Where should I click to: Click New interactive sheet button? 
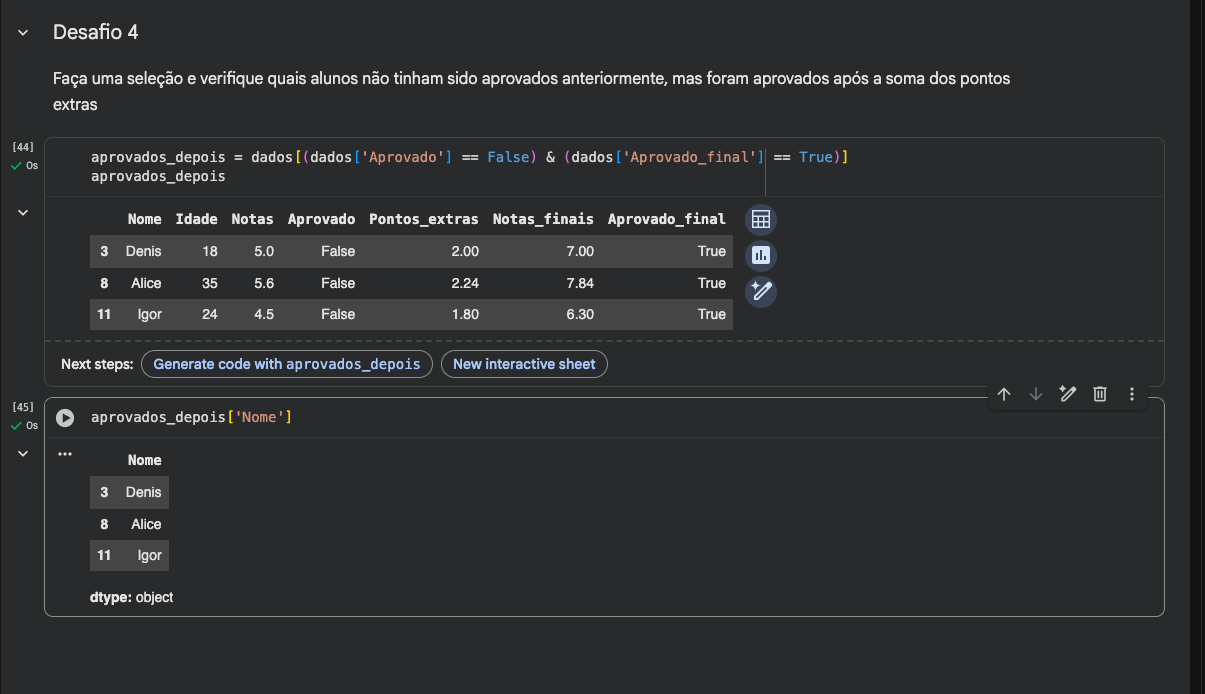(x=524, y=364)
